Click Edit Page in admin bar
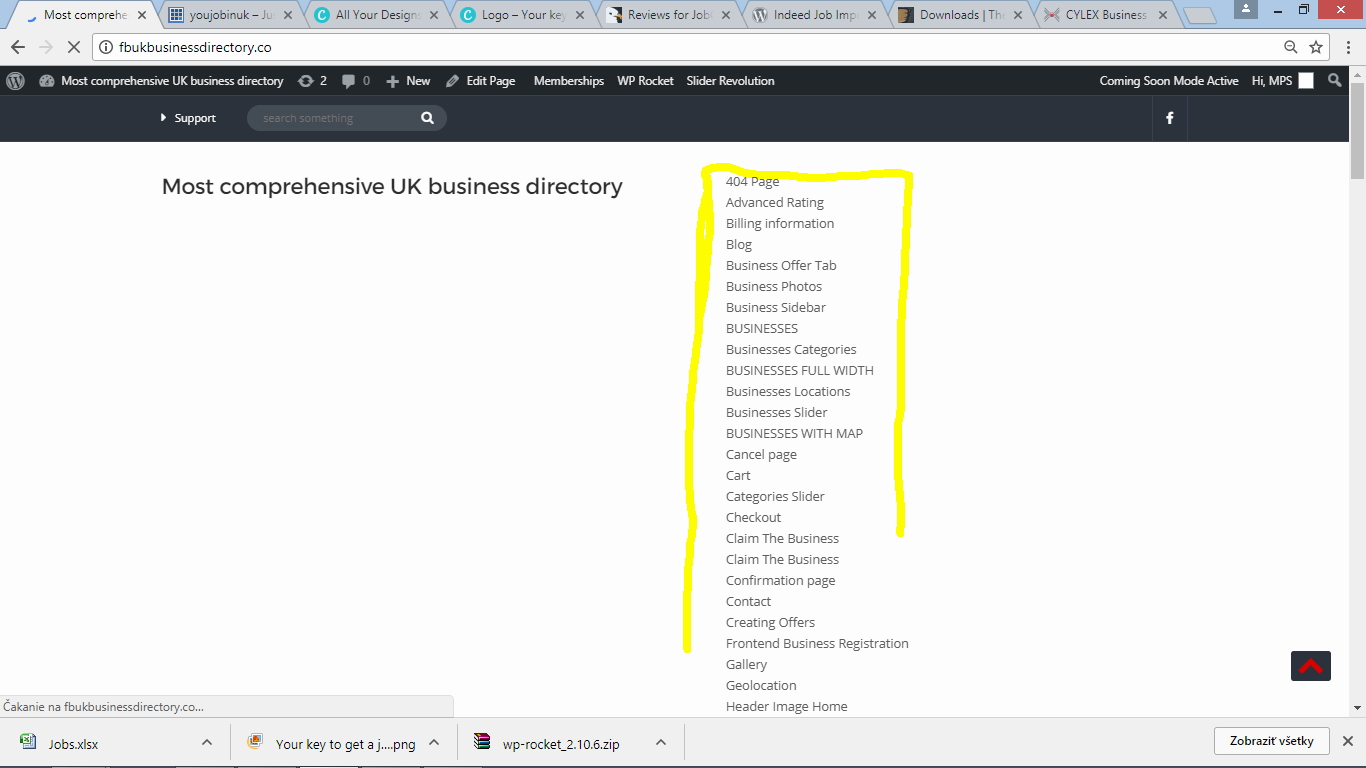1366x768 pixels. click(x=481, y=81)
